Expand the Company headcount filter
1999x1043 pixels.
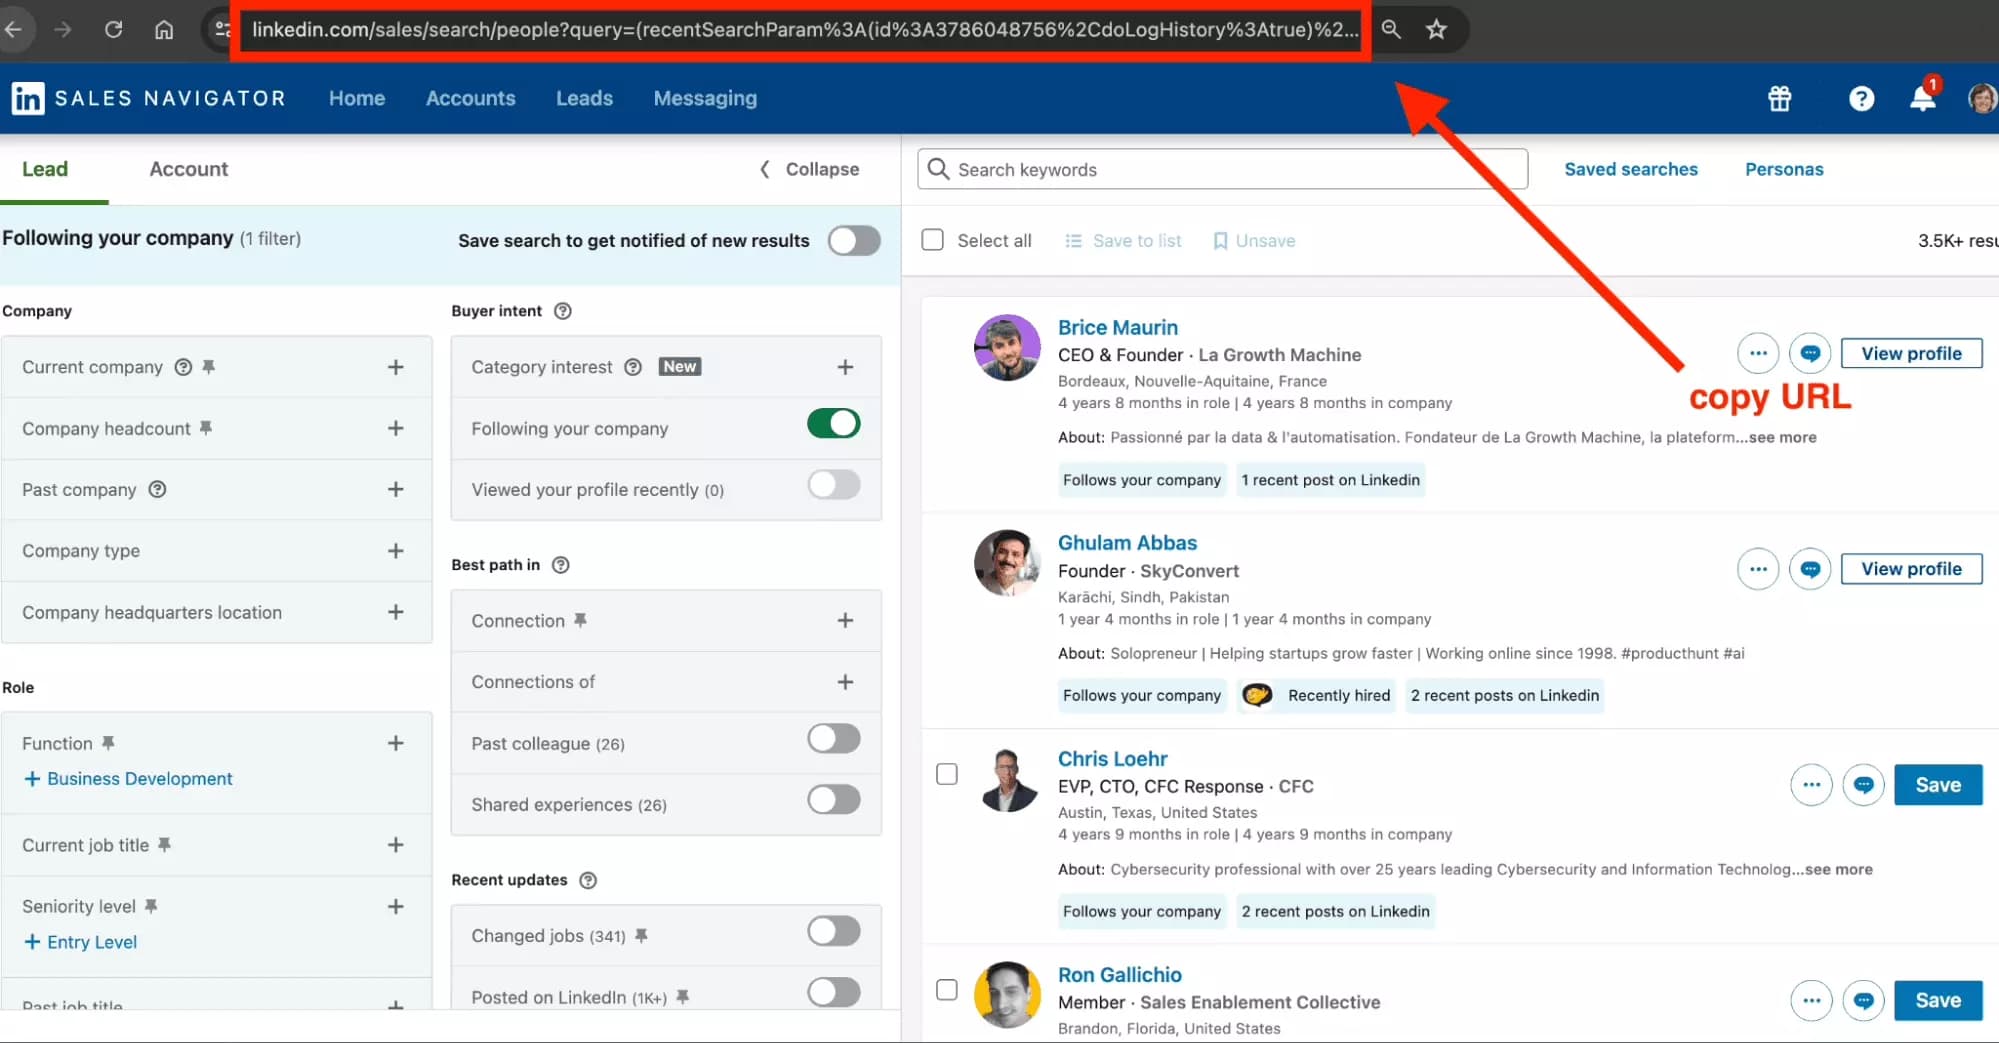tap(396, 427)
